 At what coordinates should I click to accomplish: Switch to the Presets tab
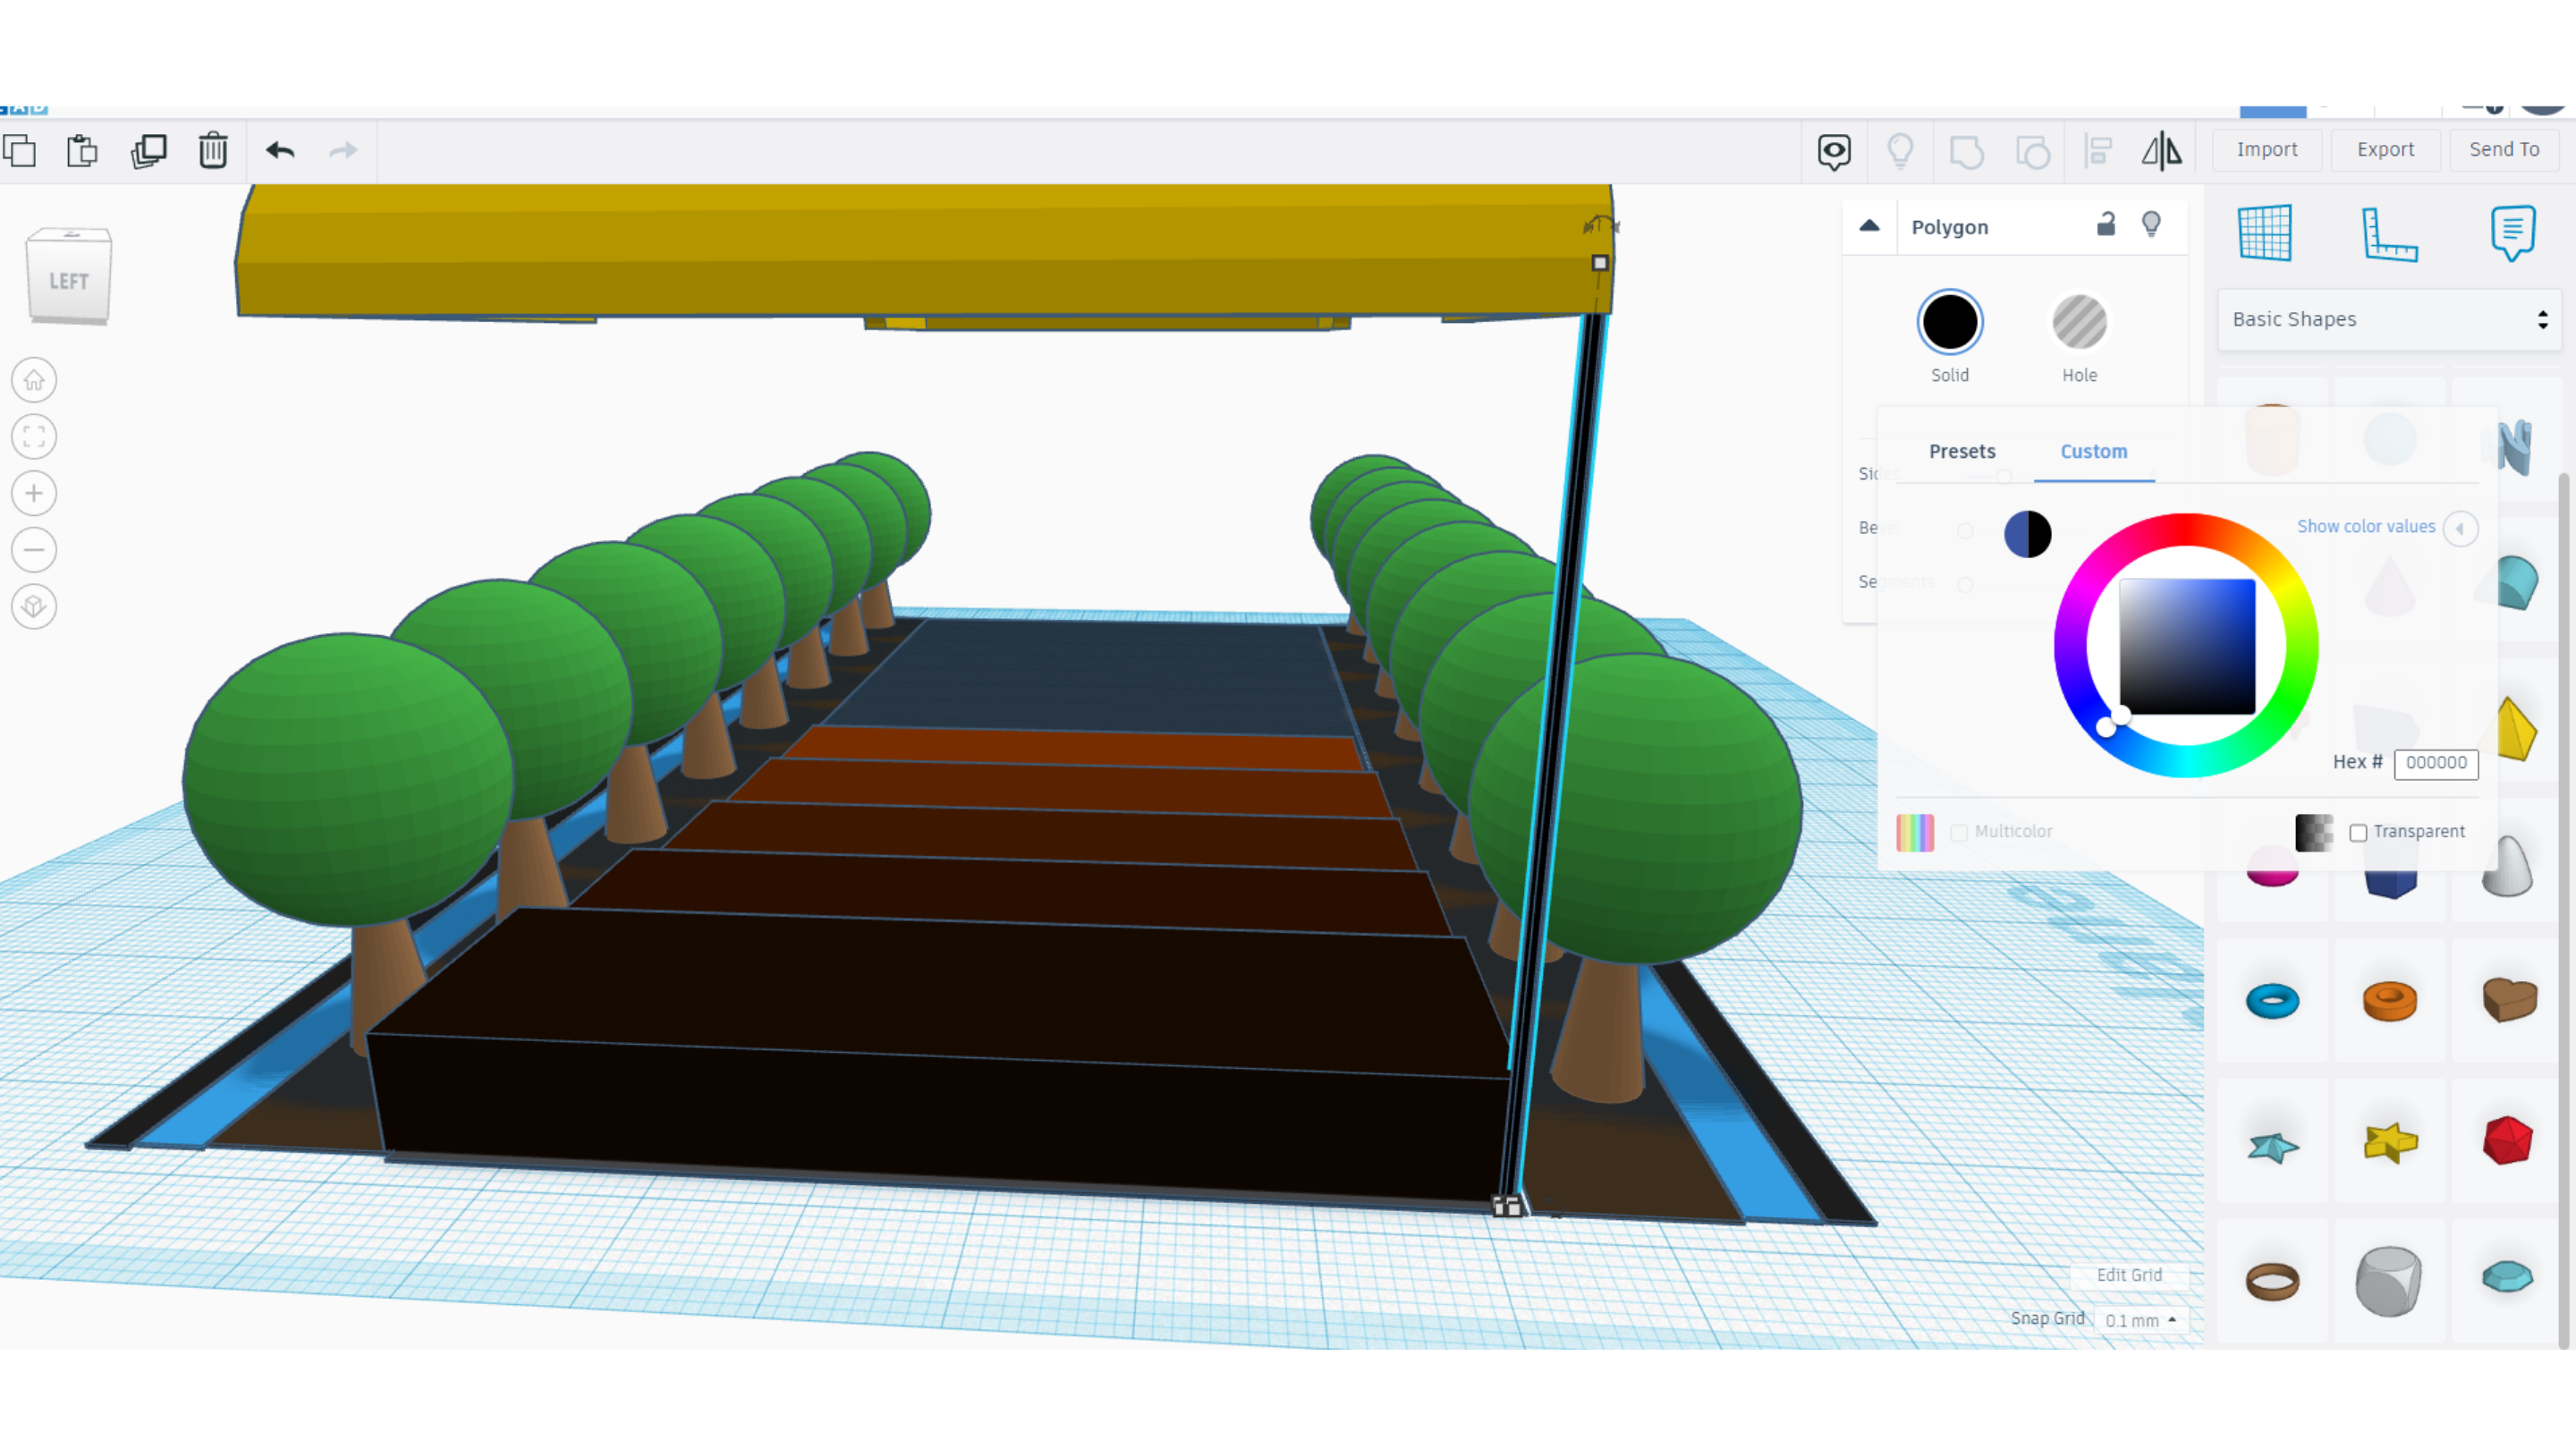click(x=1961, y=451)
